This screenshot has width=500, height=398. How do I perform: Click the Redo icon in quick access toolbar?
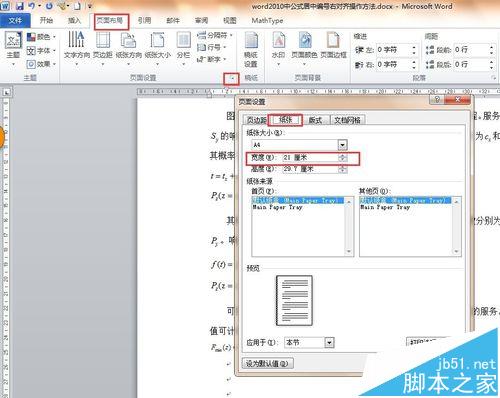click(x=49, y=6)
